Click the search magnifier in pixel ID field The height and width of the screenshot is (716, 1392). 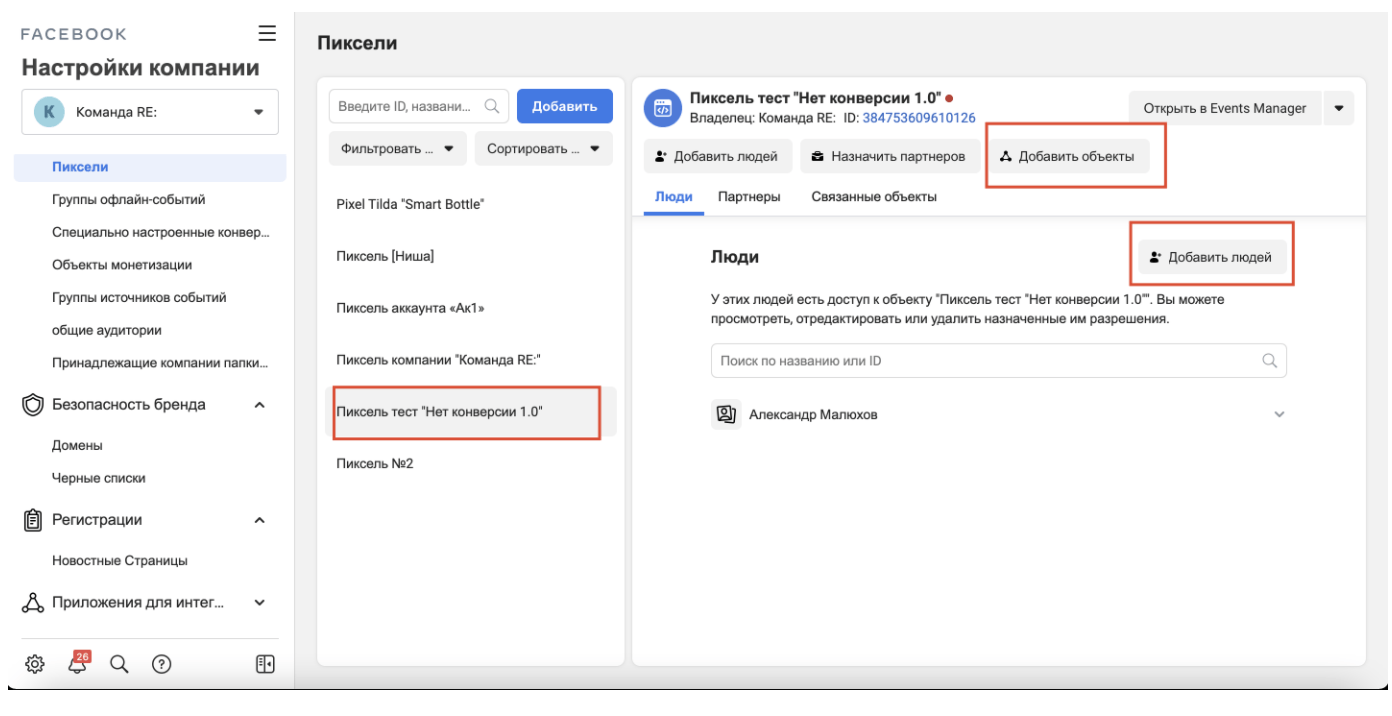pos(492,106)
